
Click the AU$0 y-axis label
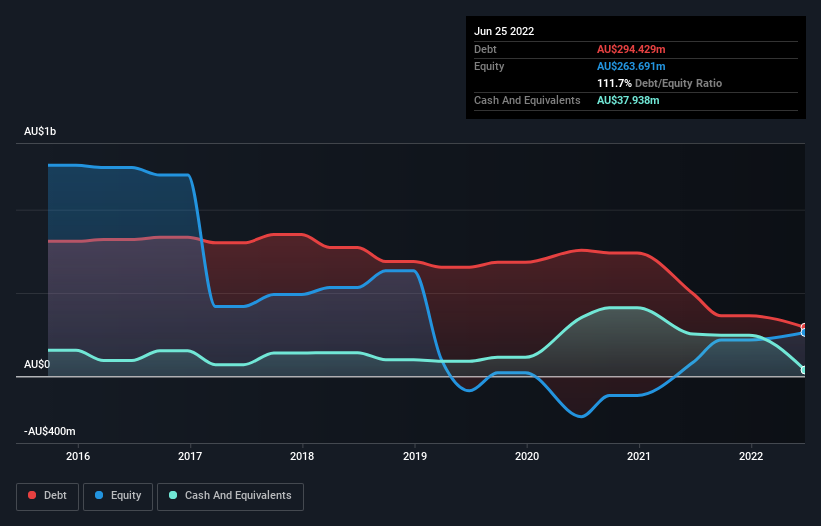[37, 364]
